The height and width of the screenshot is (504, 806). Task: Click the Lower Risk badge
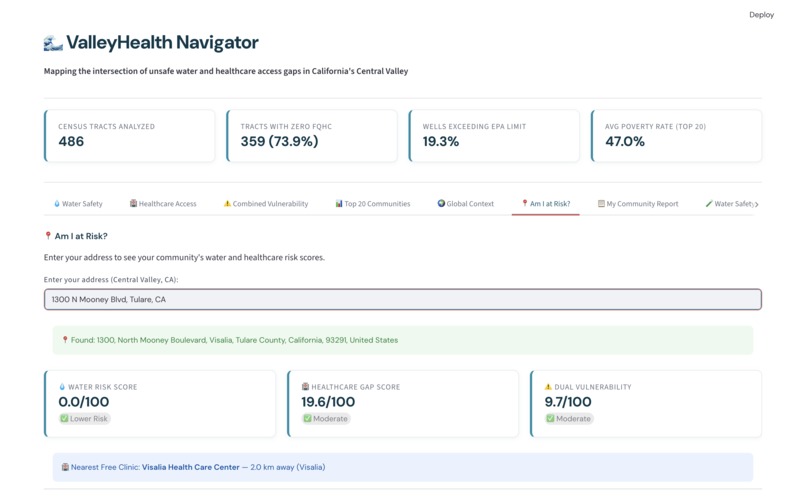(x=84, y=419)
